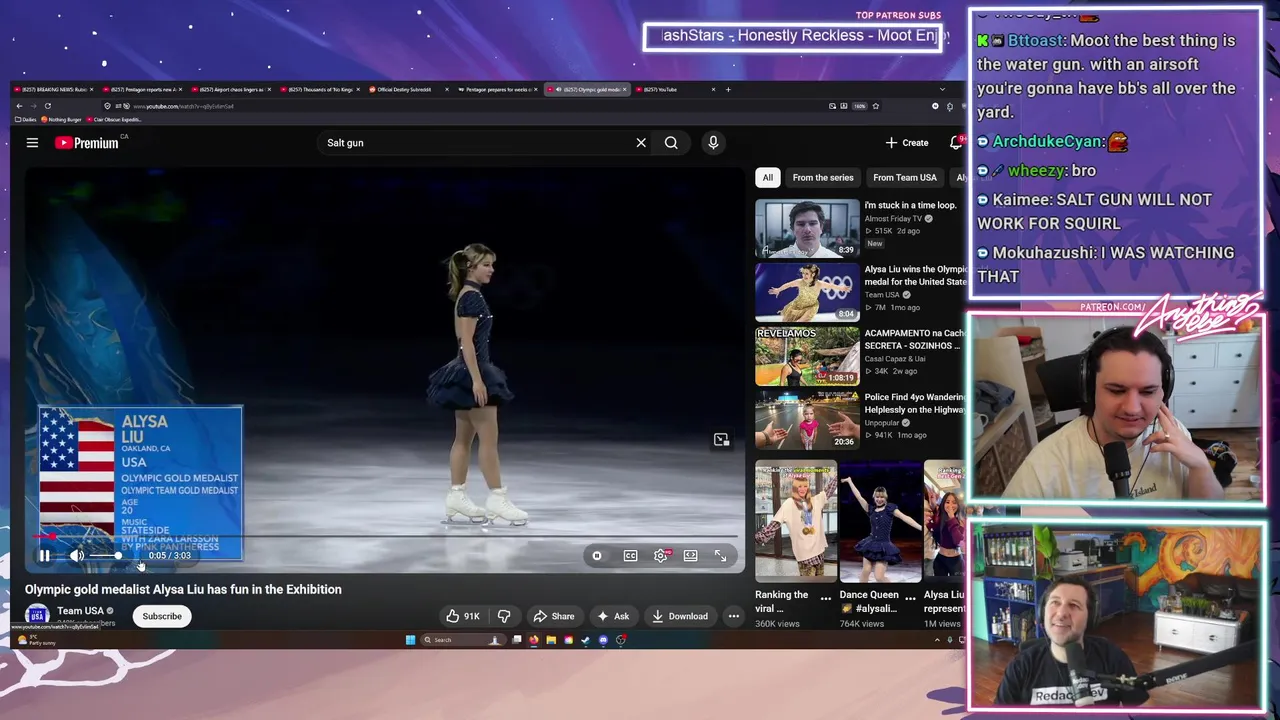The width and height of the screenshot is (1280, 720).
Task: Open Steam from the taskbar
Action: [585, 641]
